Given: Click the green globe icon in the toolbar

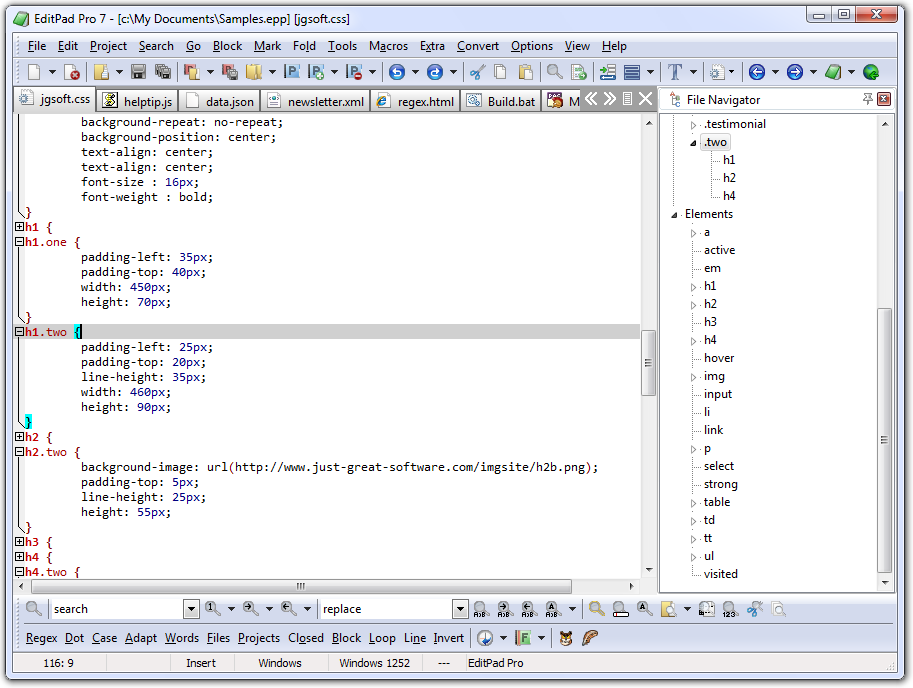Looking at the screenshot, I should (x=871, y=72).
